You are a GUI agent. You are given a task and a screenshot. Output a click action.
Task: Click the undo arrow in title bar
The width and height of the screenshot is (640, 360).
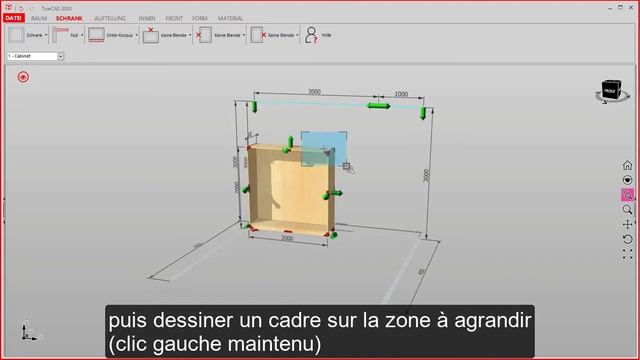(x=21, y=8)
